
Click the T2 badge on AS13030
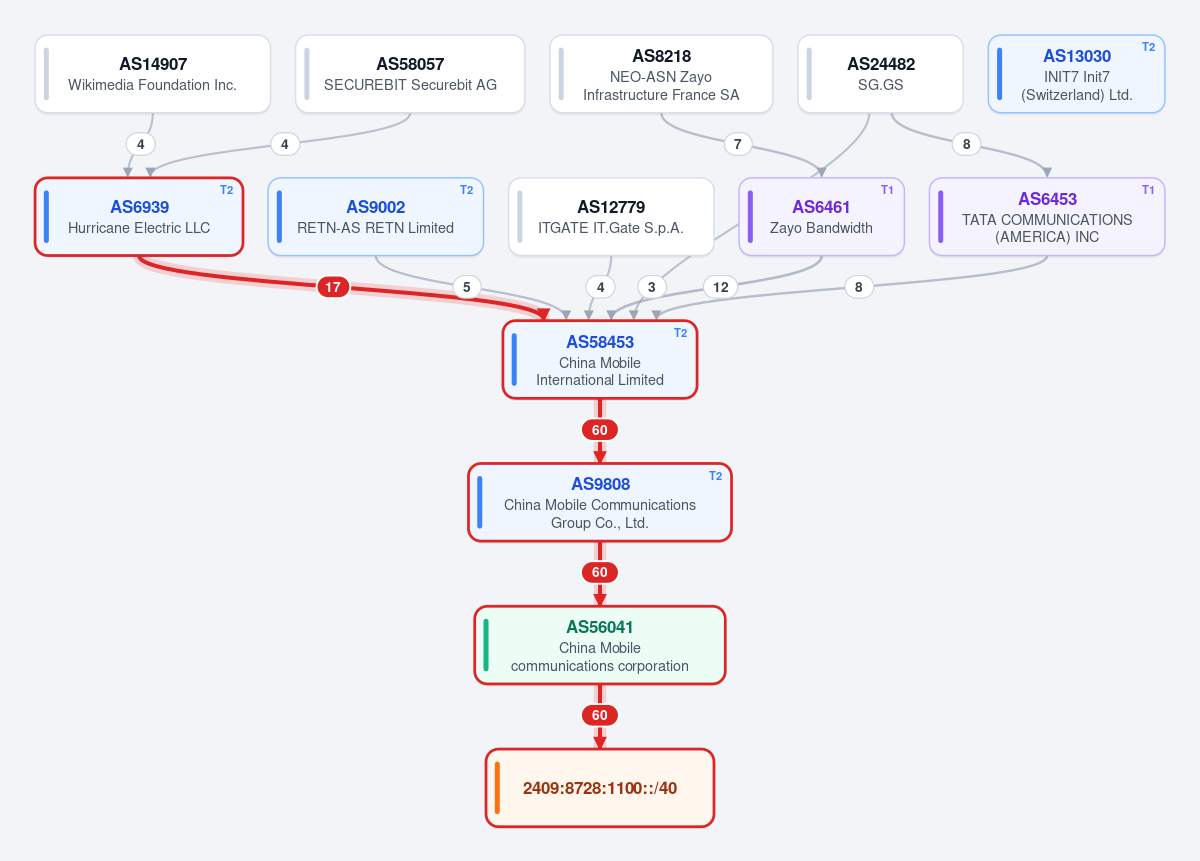(x=1148, y=47)
